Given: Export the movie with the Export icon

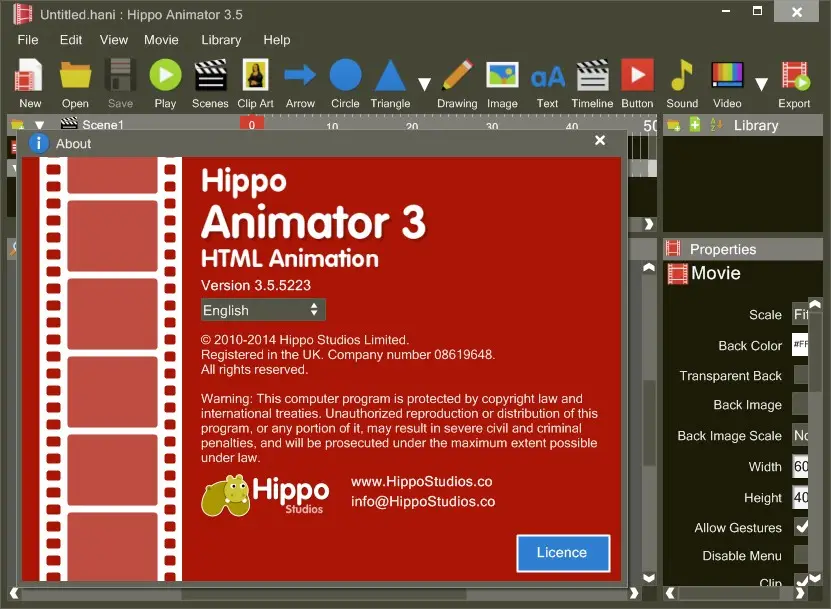Looking at the screenshot, I should 794,83.
